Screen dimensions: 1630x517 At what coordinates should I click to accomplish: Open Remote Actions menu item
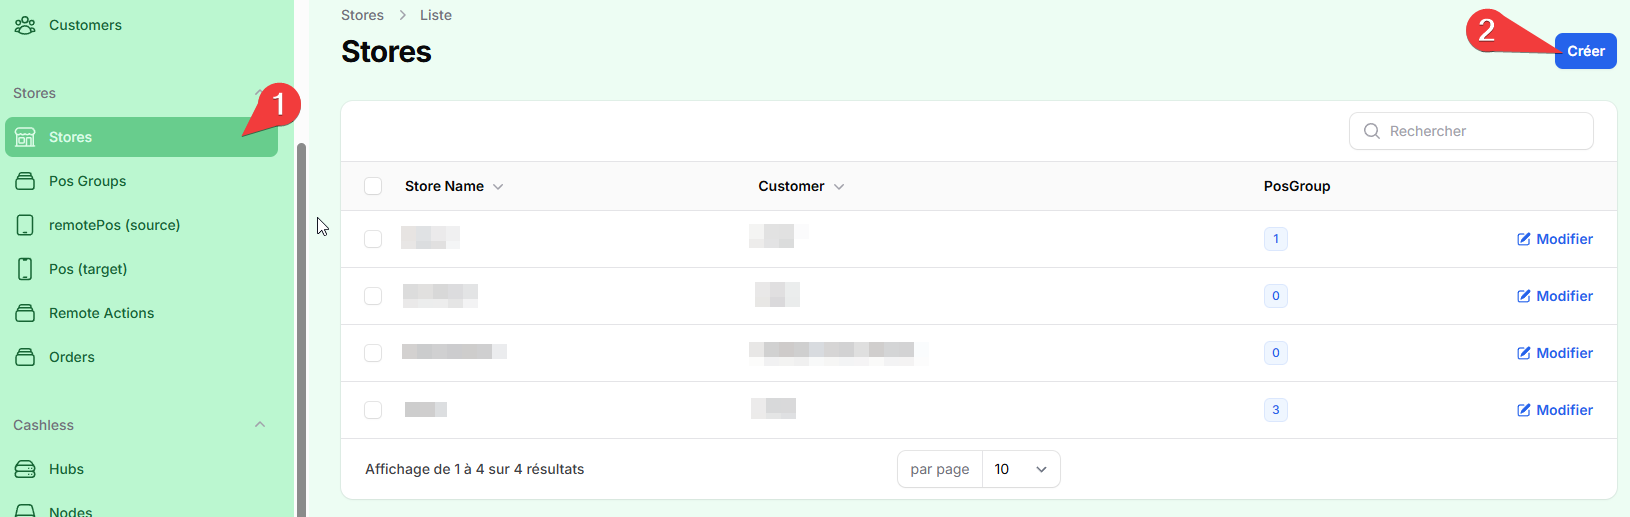point(142,313)
